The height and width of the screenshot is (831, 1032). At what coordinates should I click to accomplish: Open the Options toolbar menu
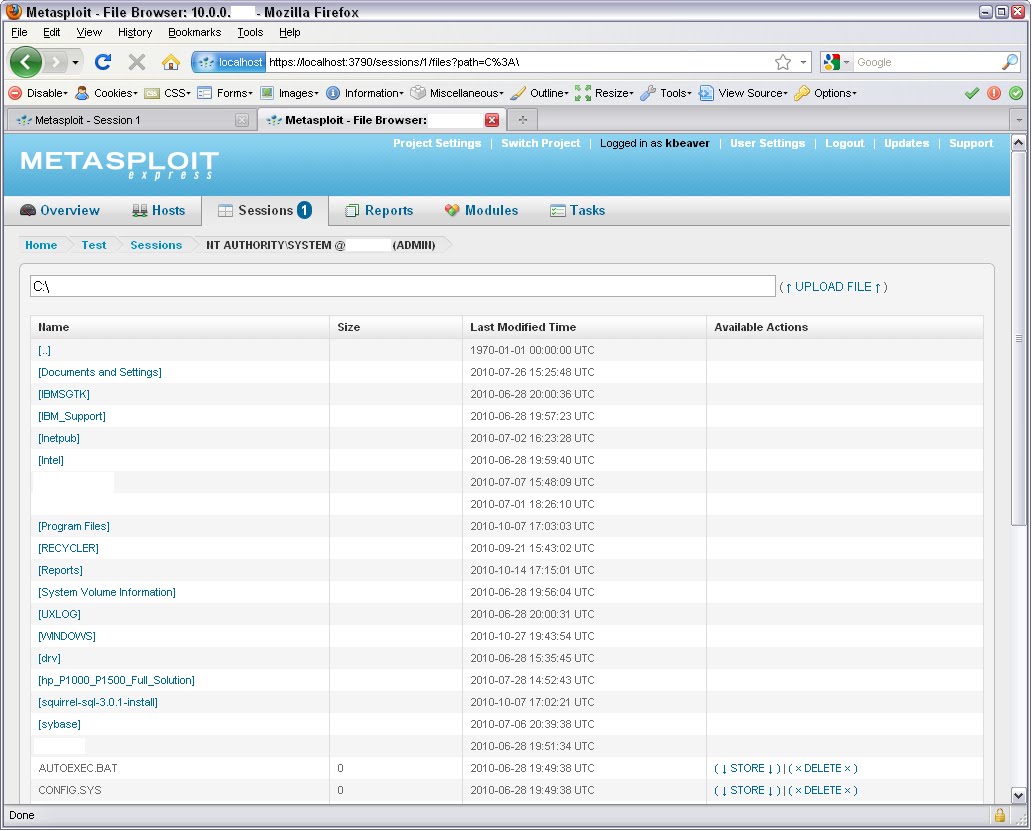pyautogui.click(x=825, y=93)
